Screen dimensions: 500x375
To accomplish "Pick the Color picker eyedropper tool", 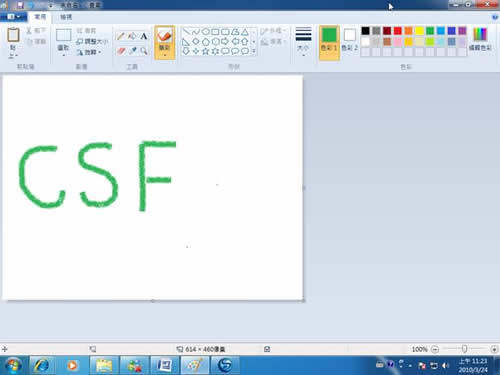I will click(x=132, y=51).
